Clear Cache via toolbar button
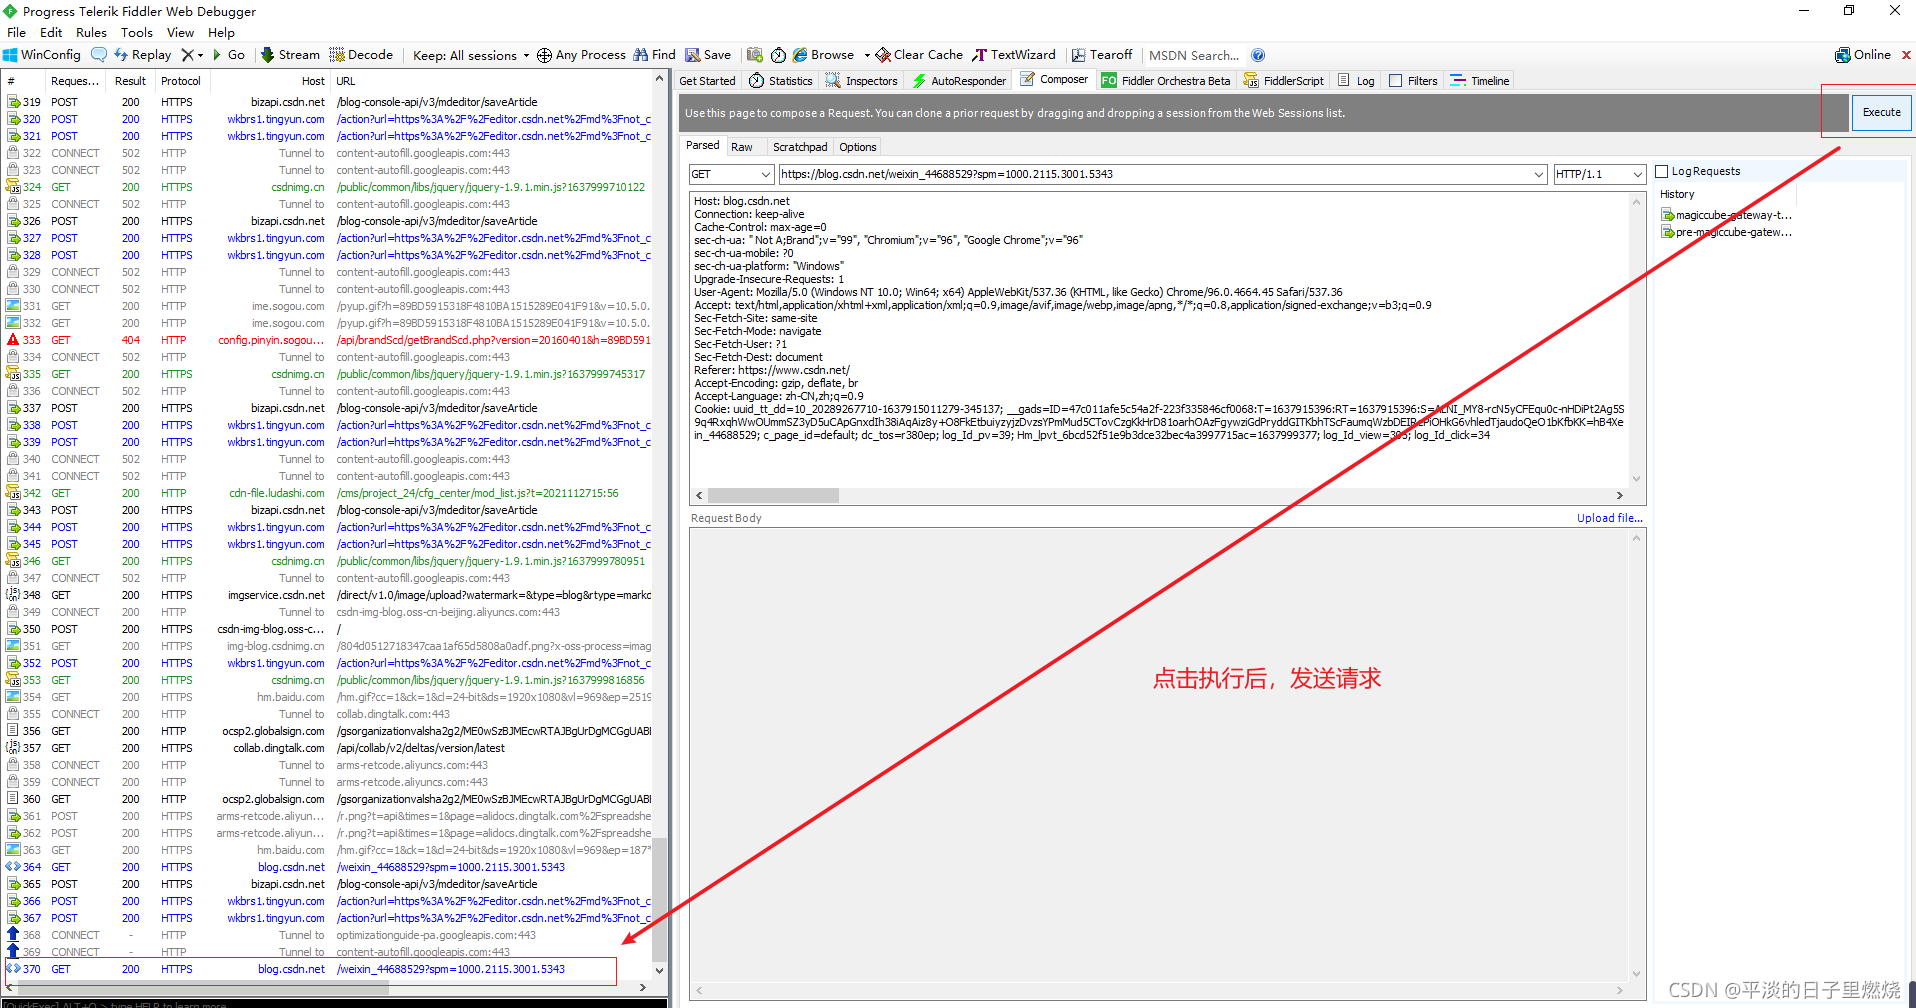Viewport: 1916px width, 1008px height. (x=919, y=55)
